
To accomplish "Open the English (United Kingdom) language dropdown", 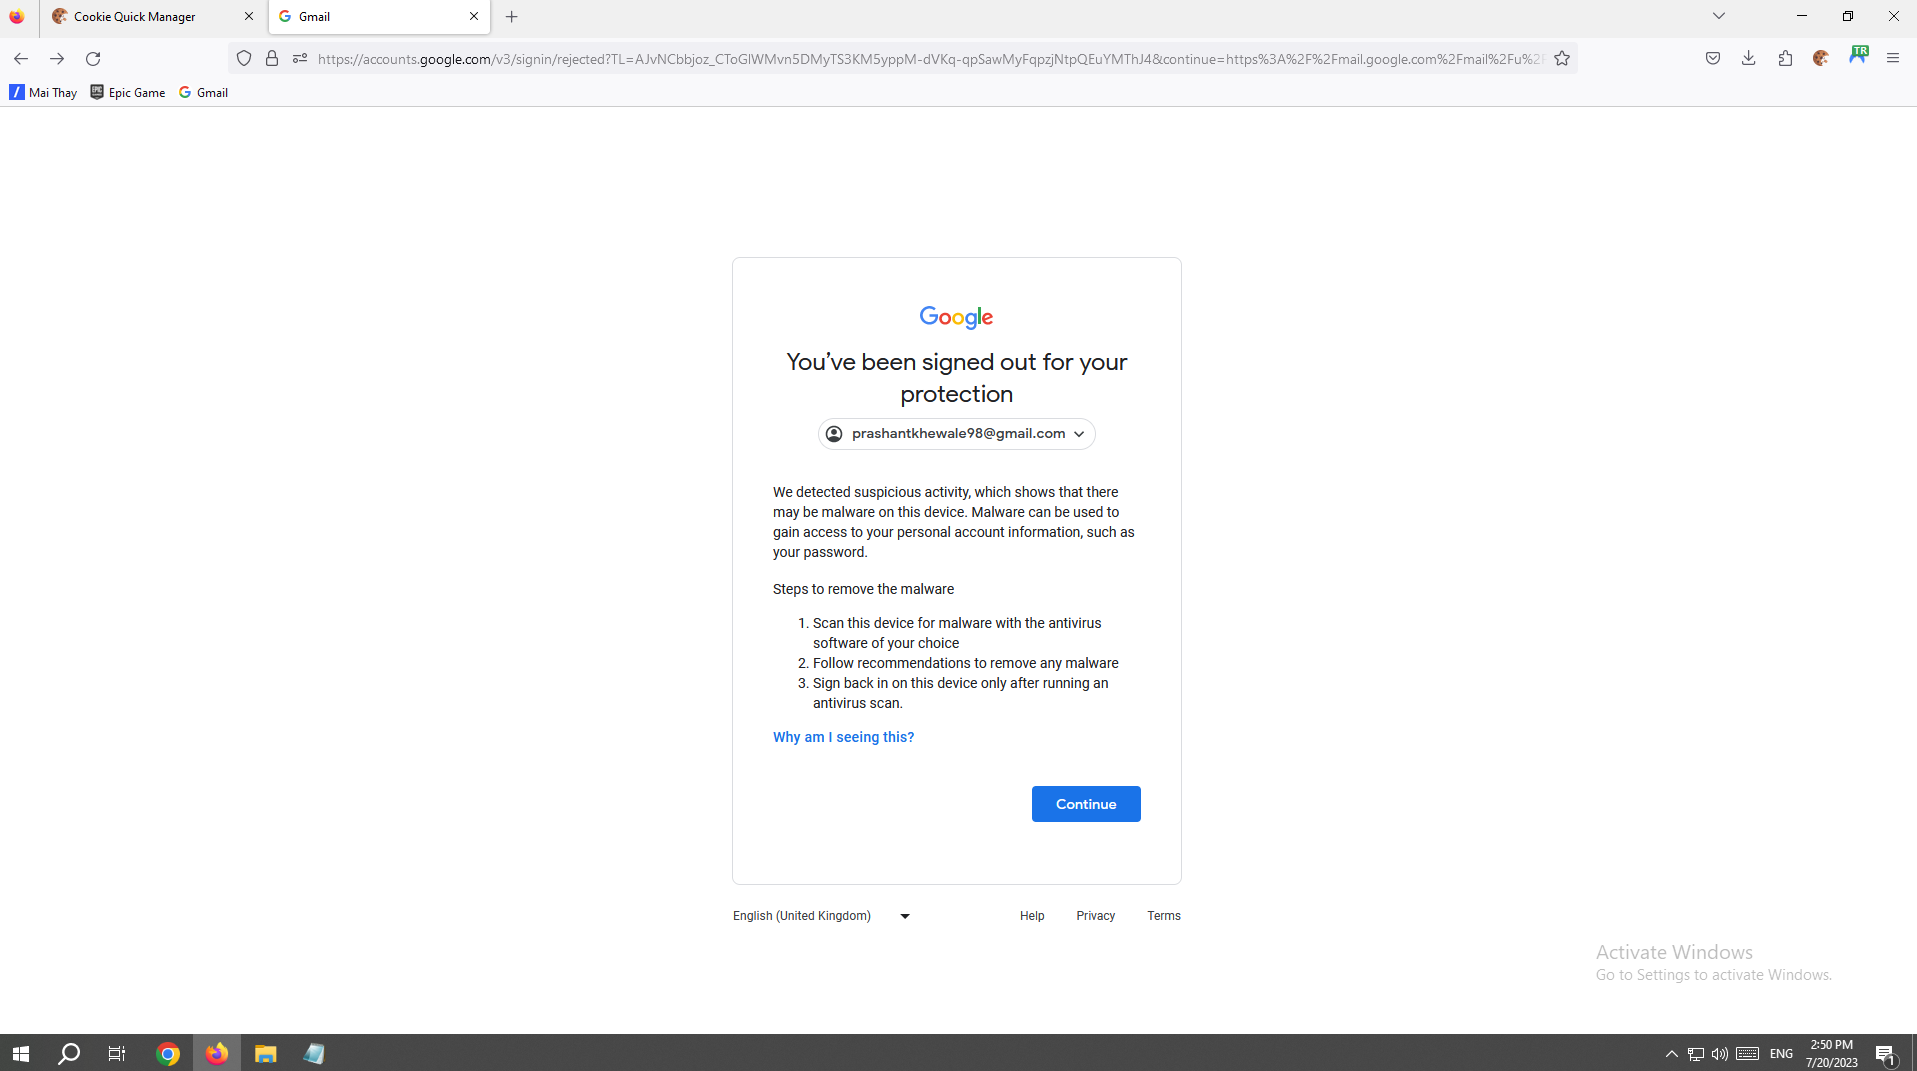I will (821, 916).
